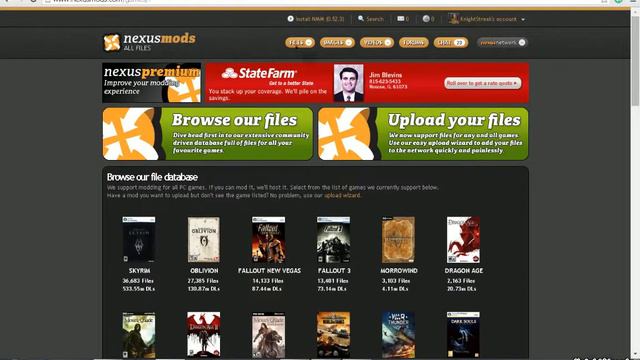Expand the Videos menu arrow
The image size is (640, 360).
coord(388,42)
